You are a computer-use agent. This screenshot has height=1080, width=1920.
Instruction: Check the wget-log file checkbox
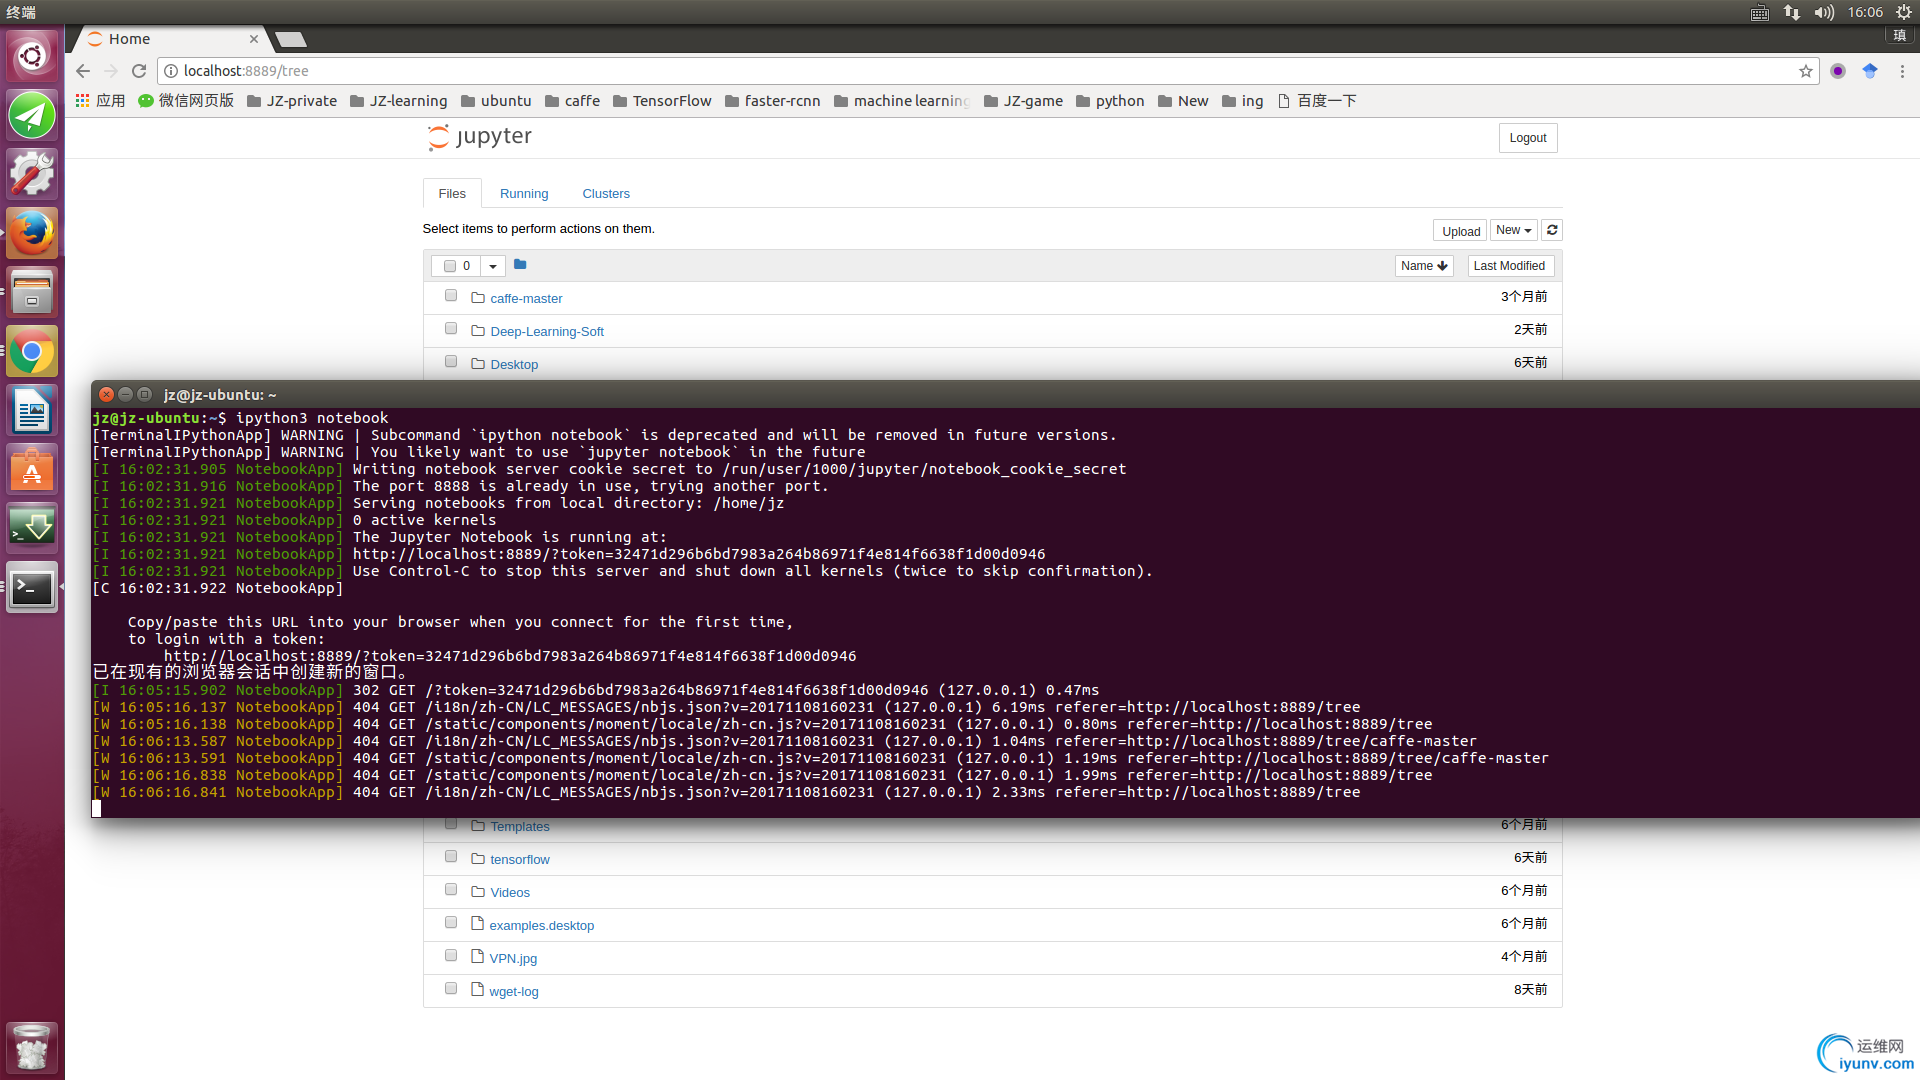[451, 989]
